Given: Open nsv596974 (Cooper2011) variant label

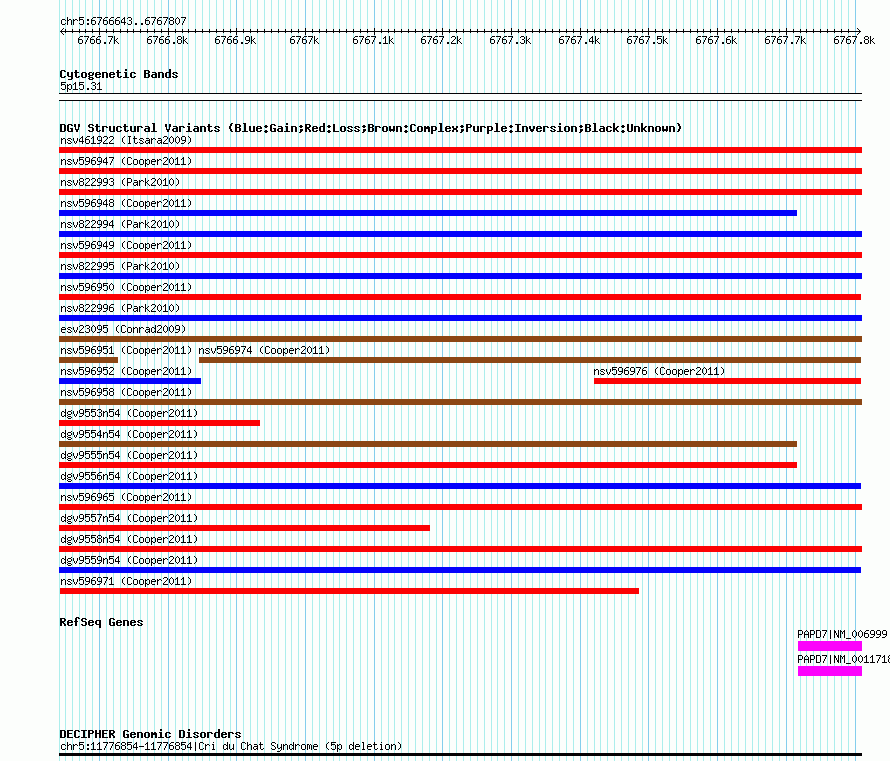Looking at the screenshot, I should pos(264,350).
